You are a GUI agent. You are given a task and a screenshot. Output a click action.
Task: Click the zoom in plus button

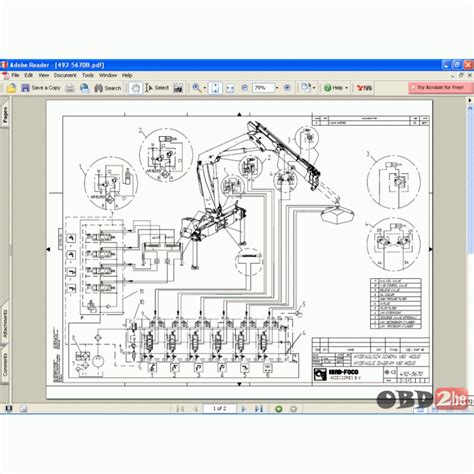click(x=287, y=88)
